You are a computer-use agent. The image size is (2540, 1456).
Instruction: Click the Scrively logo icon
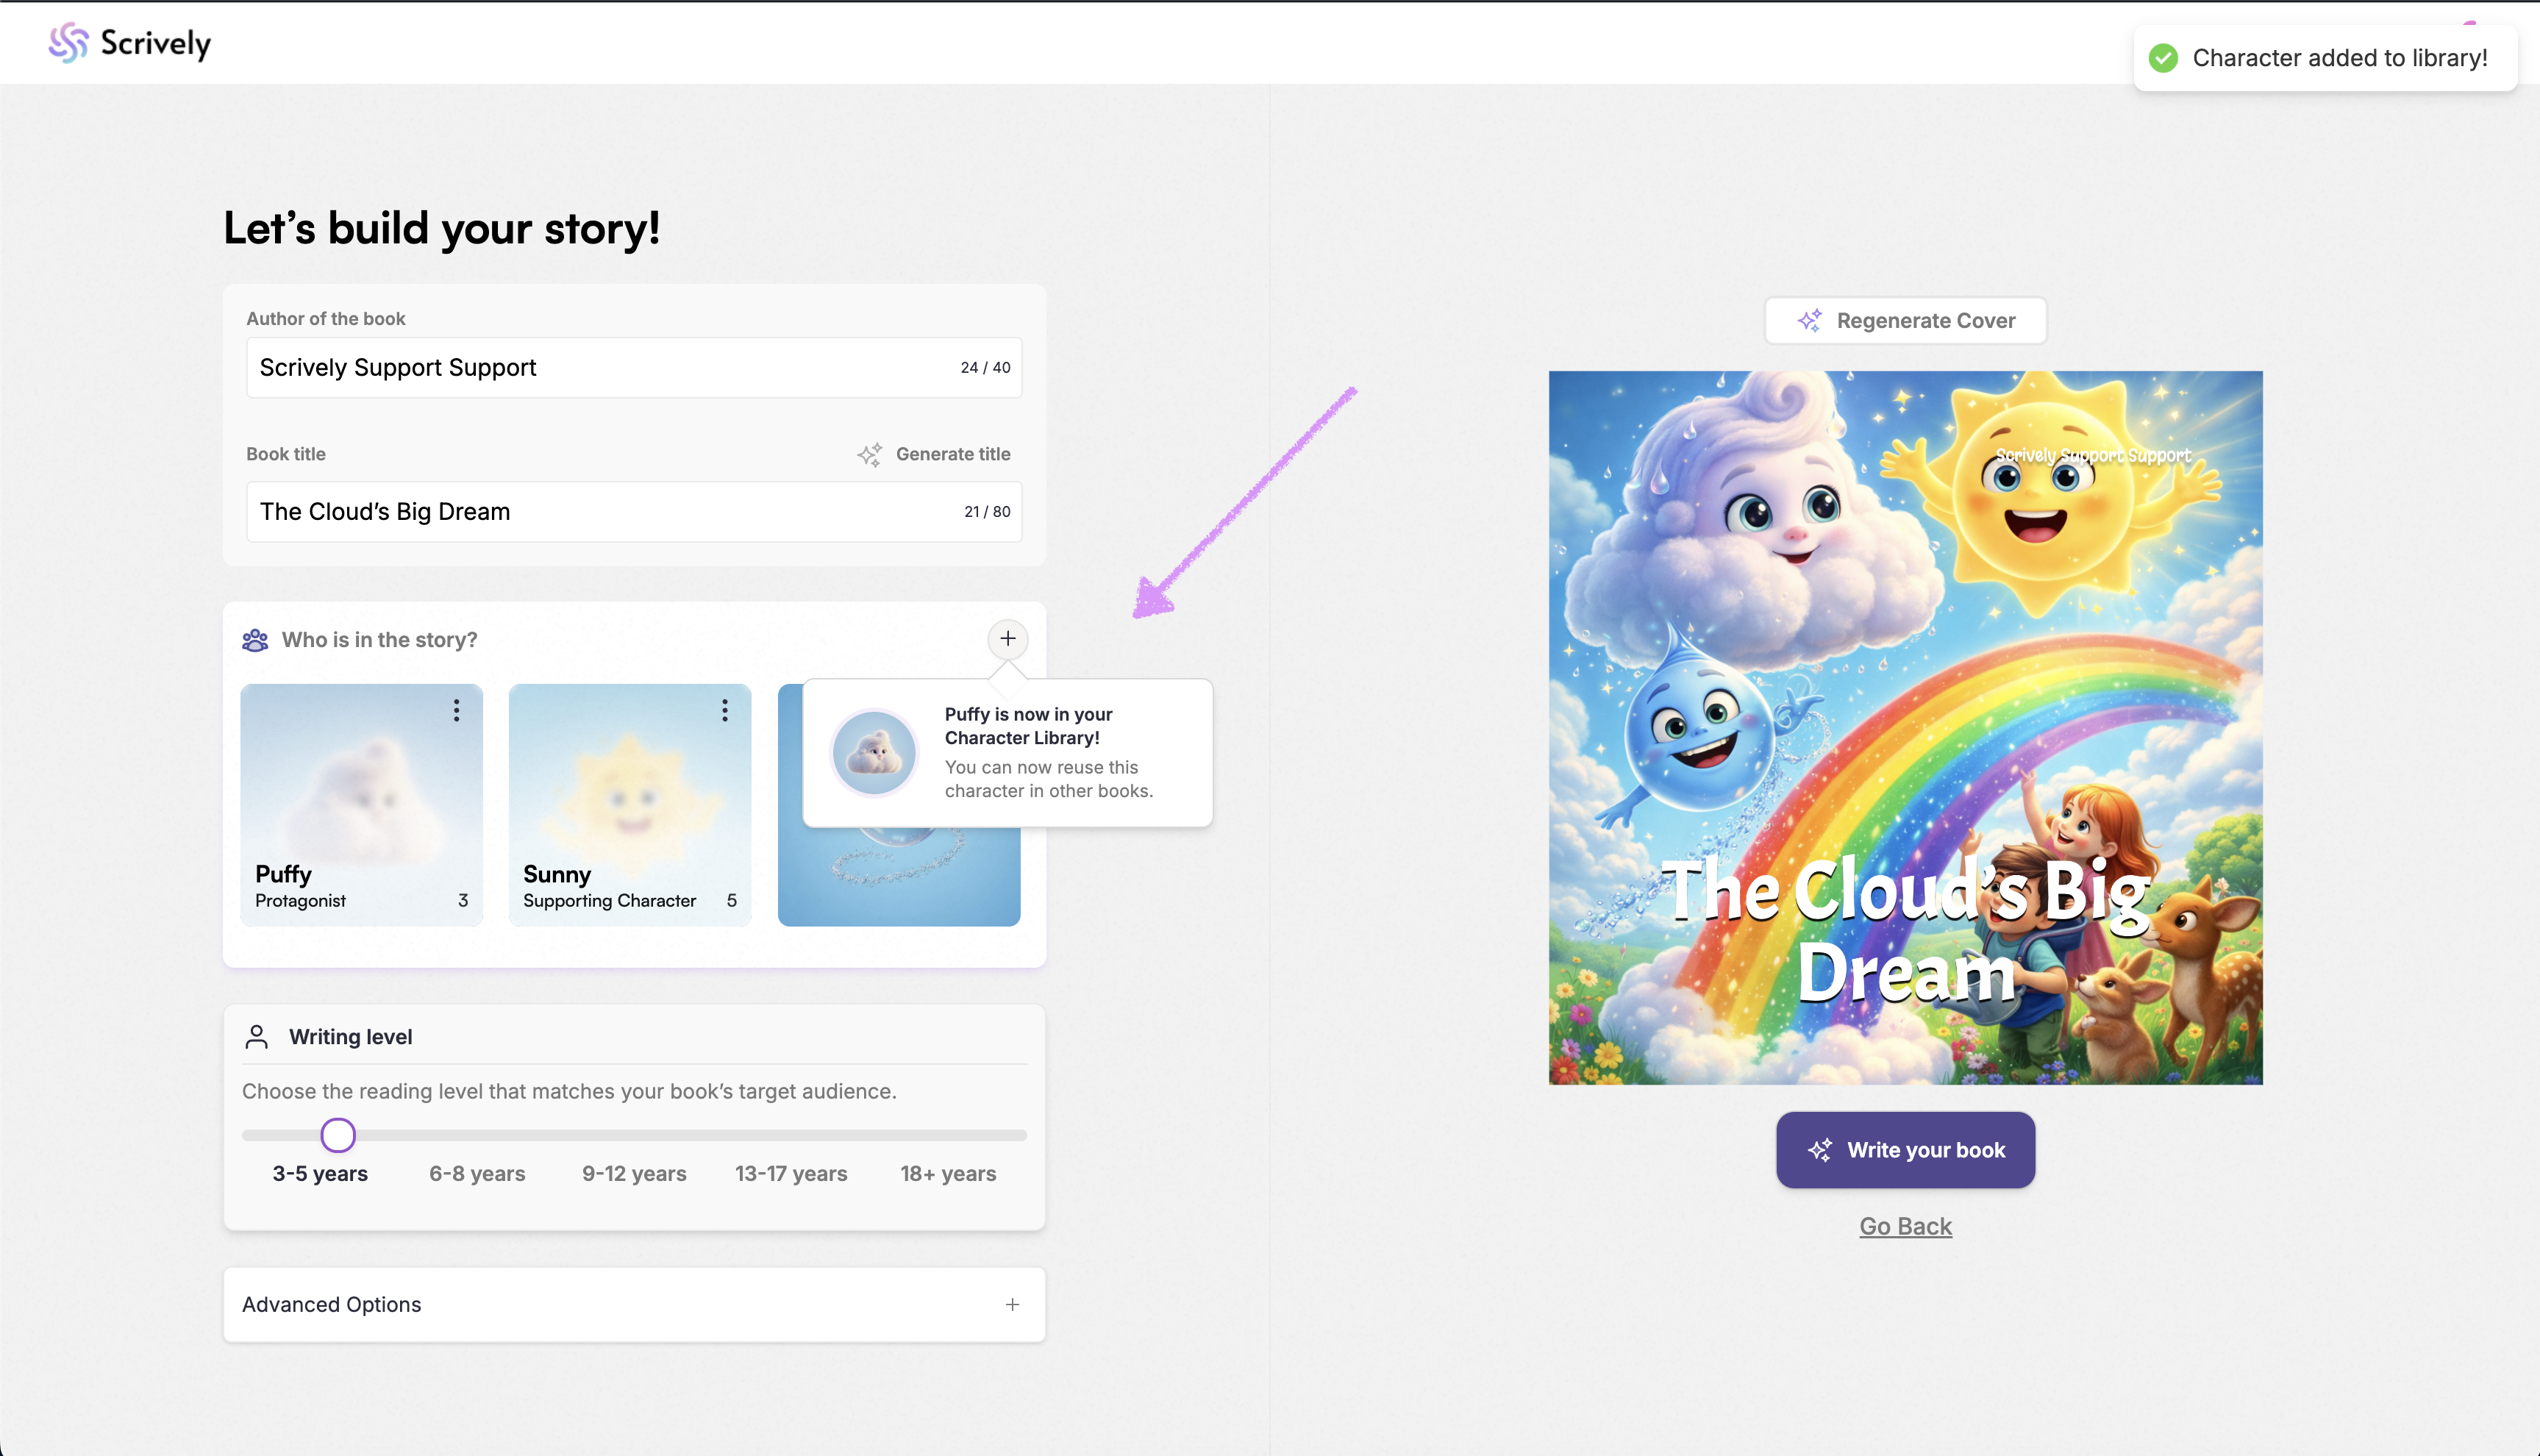pyautogui.click(x=68, y=43)
